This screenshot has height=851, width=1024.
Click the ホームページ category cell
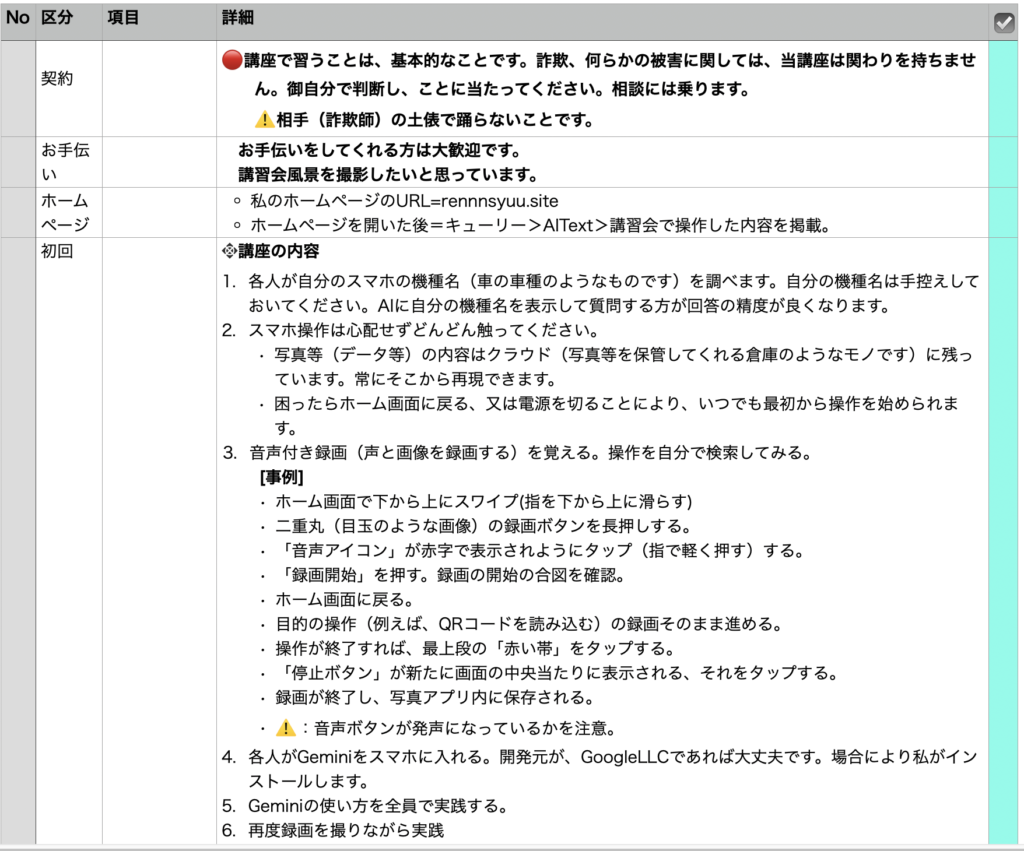point(65,212)
